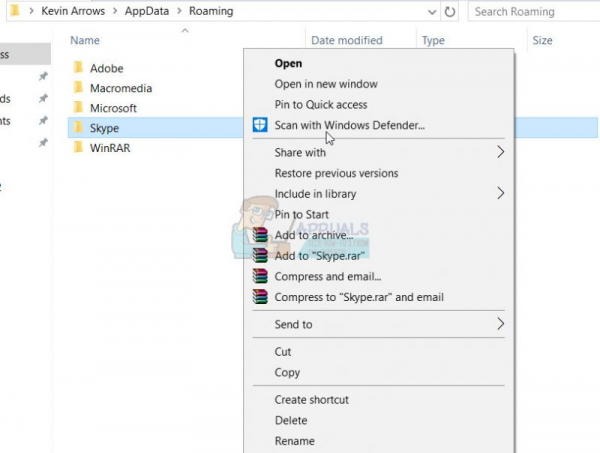600x453 pixels.
Task: Sort by the Size column header
Action: point(542,40)
